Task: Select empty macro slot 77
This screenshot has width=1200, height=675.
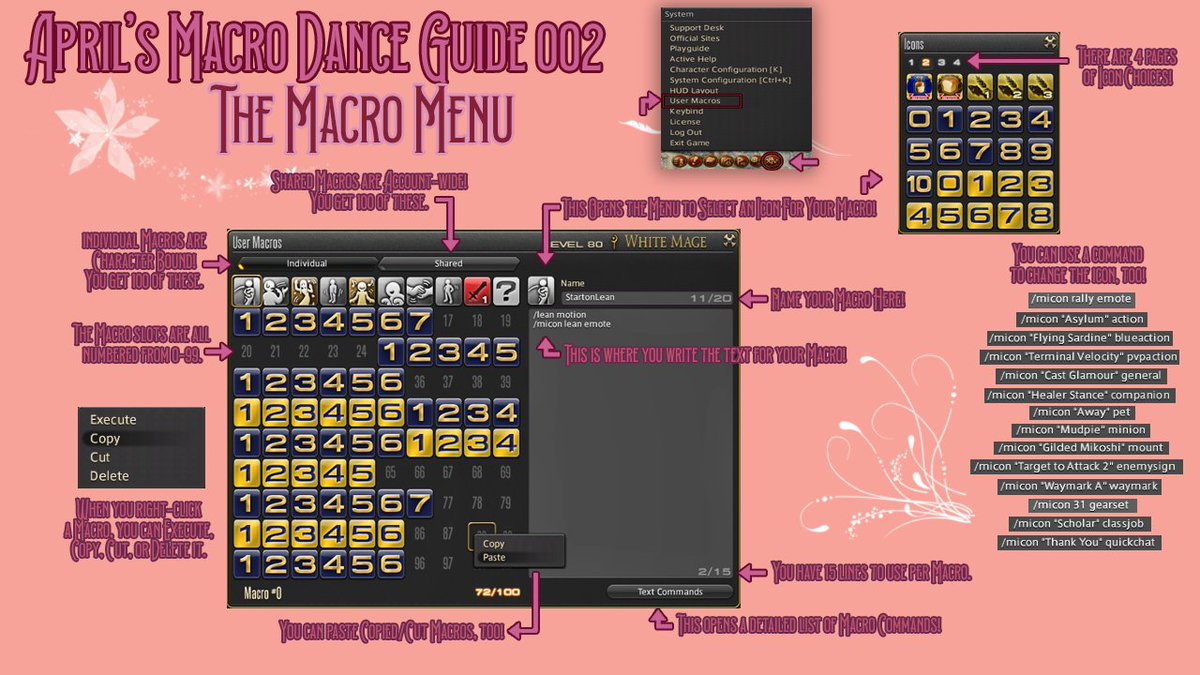Action: [x=447, y=502]
